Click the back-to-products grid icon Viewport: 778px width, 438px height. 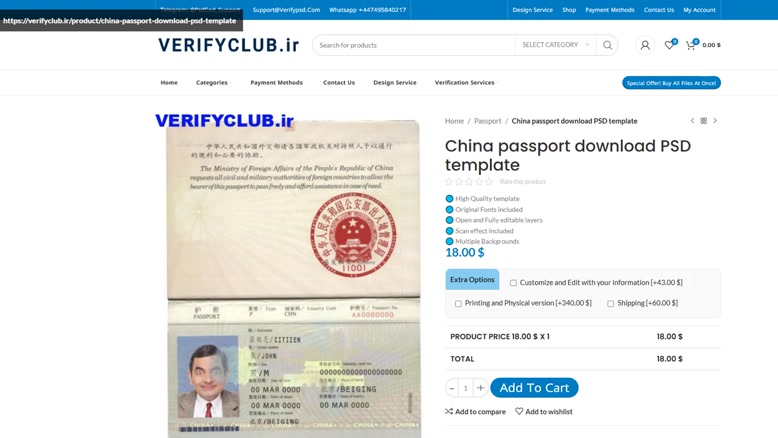[704, 121]
